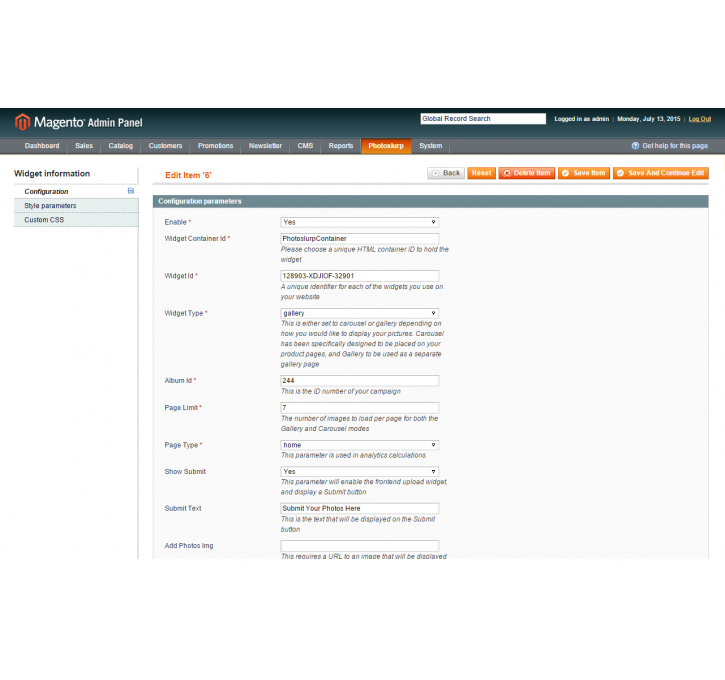Click the Reset button
This screenshot has height=680, width=725.
[481, 173]
